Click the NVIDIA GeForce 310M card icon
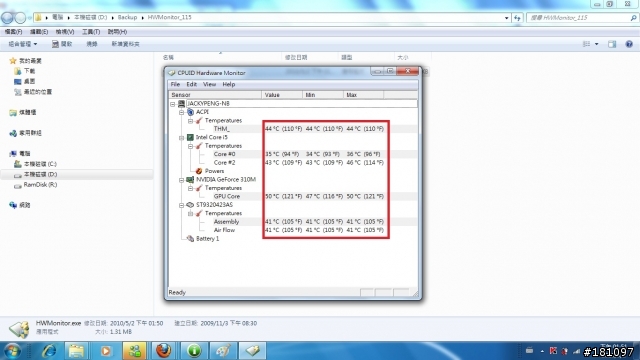 click(x=190, y=180)
